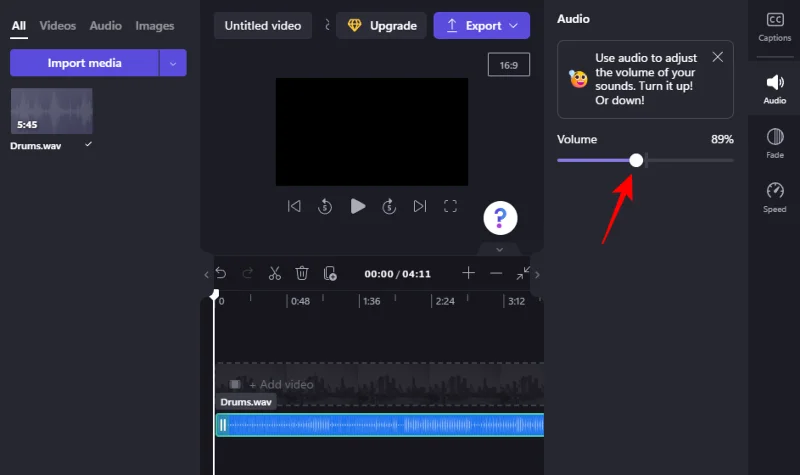Duplicate the clip using the copy-plus icon

(x=330, y=273)
